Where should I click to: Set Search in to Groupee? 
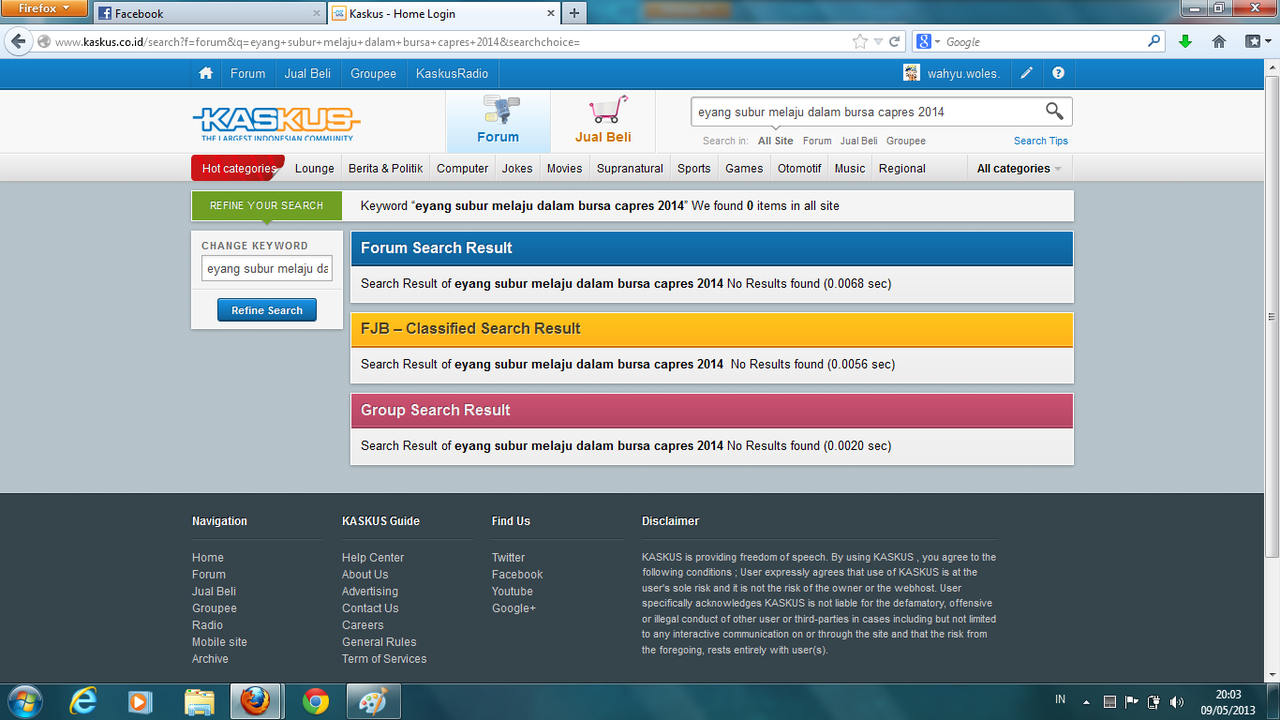906,141
